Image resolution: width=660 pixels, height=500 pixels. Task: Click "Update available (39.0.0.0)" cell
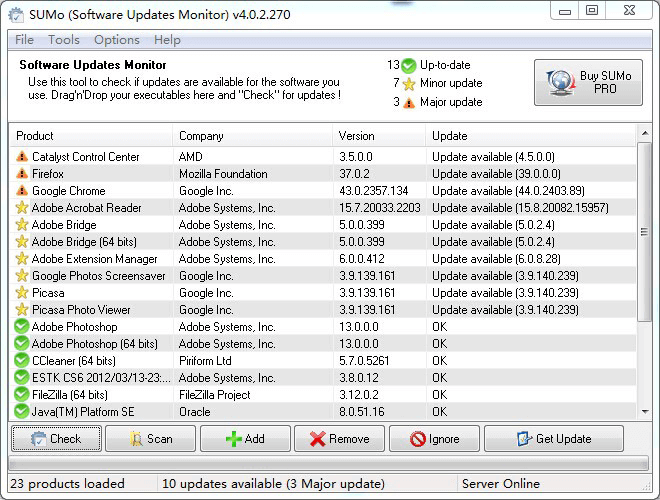(496, 174)
